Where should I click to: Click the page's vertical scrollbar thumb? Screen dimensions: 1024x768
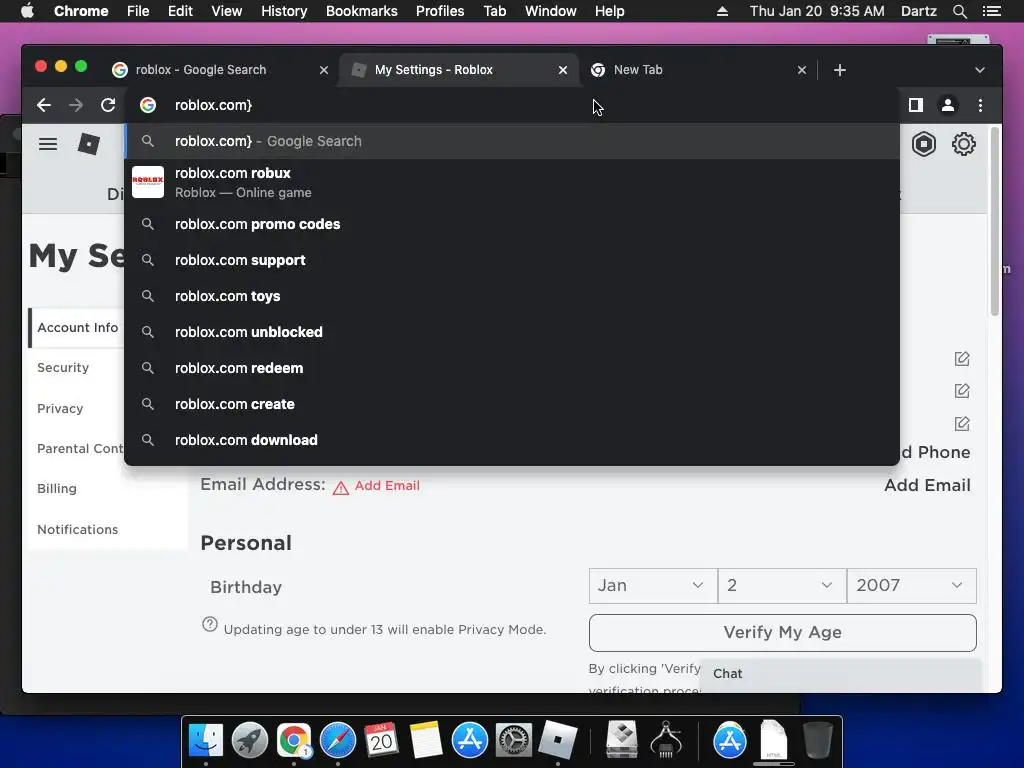click(995, 222)
